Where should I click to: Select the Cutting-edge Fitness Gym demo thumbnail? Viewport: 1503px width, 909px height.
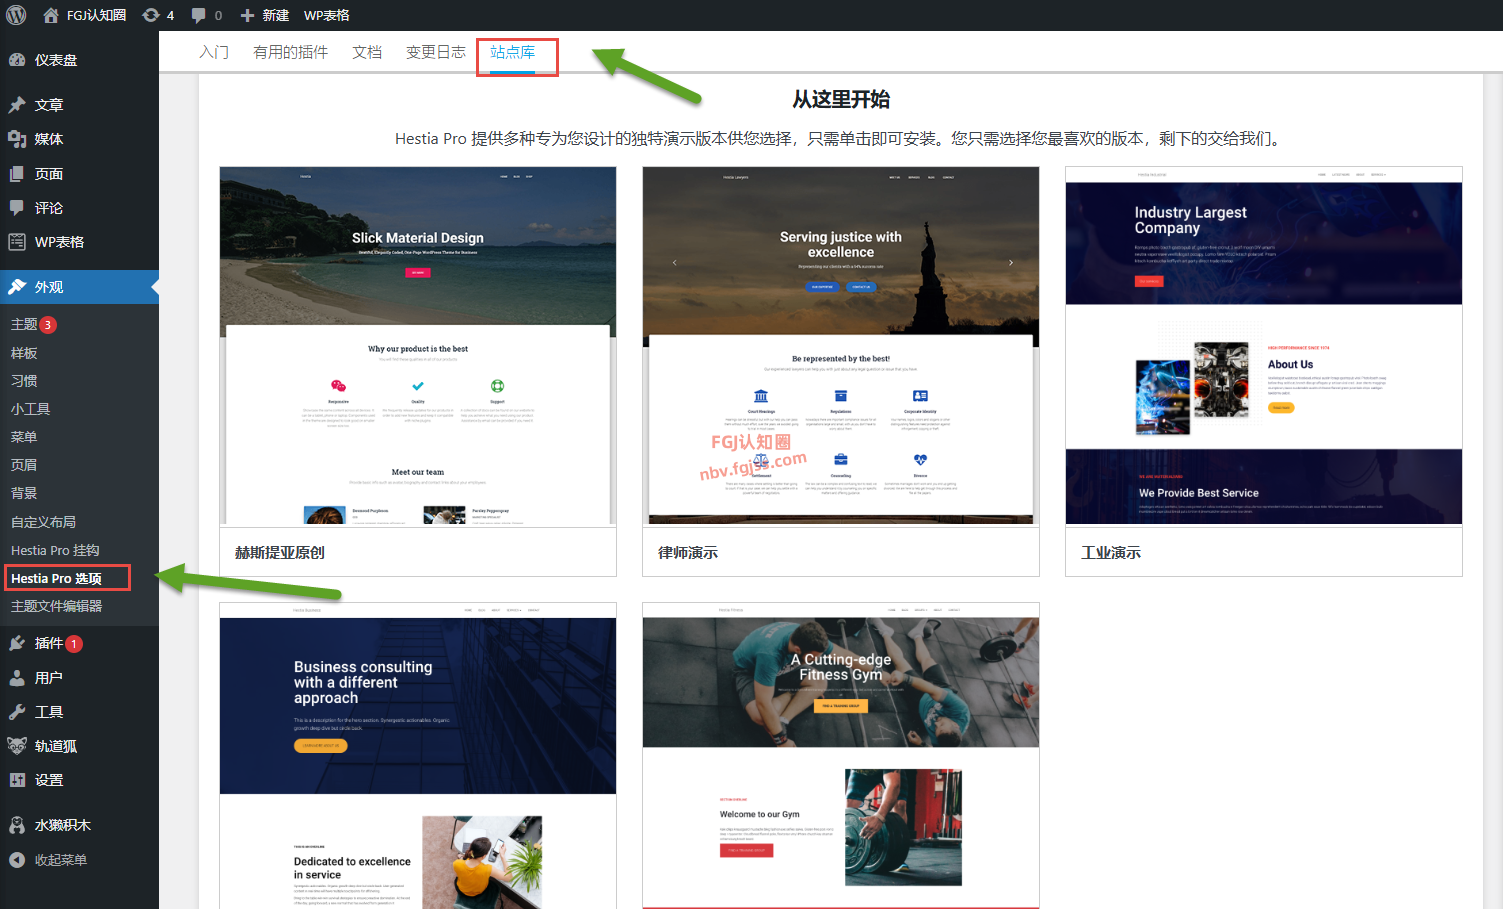841,756
